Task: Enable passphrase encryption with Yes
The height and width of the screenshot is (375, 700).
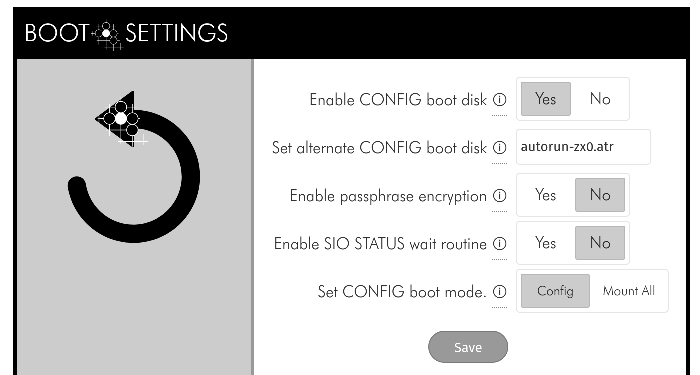Action: pos(546,195)
